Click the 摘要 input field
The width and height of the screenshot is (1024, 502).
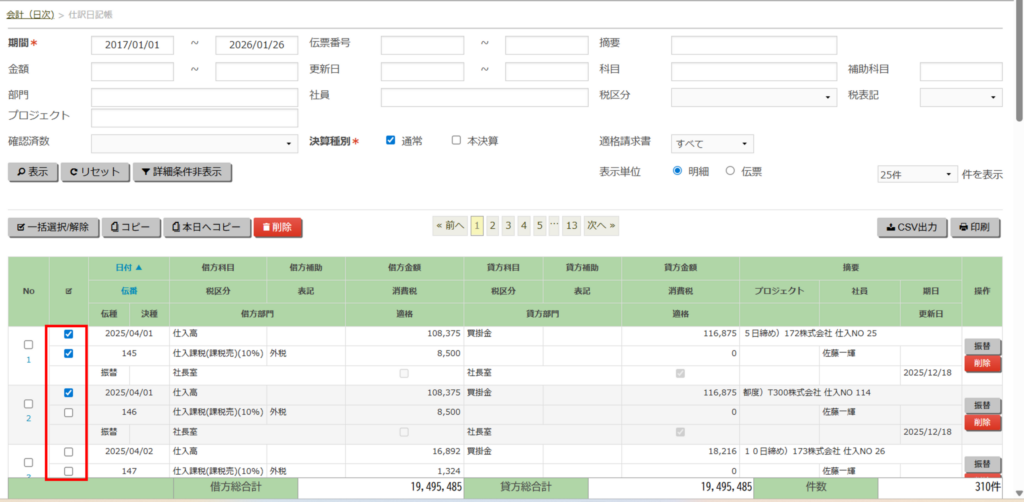738,45
